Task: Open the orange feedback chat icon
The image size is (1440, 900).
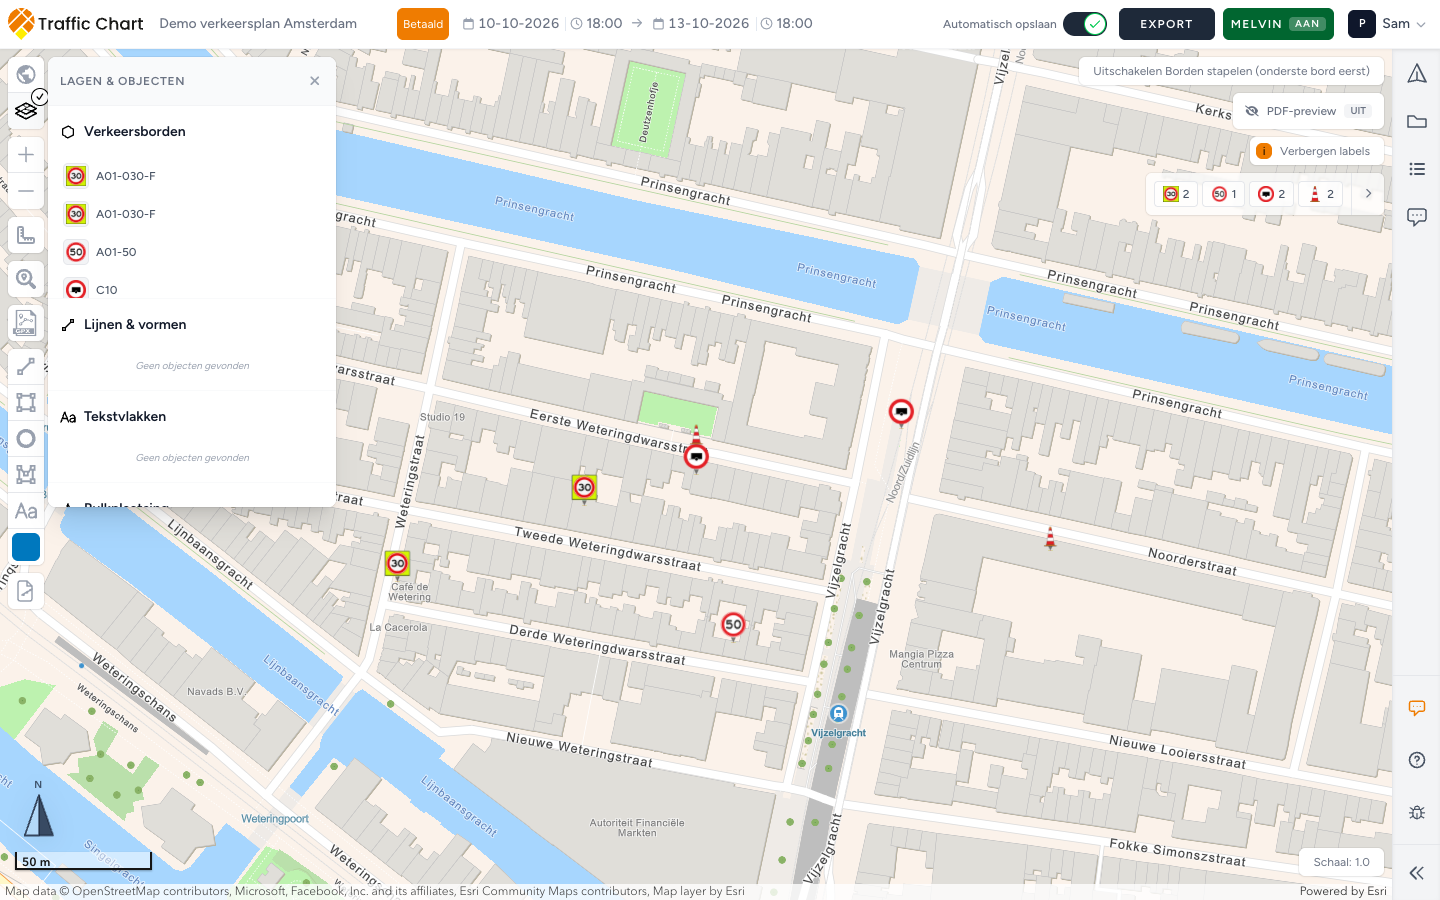Action: coord(1417,708)
